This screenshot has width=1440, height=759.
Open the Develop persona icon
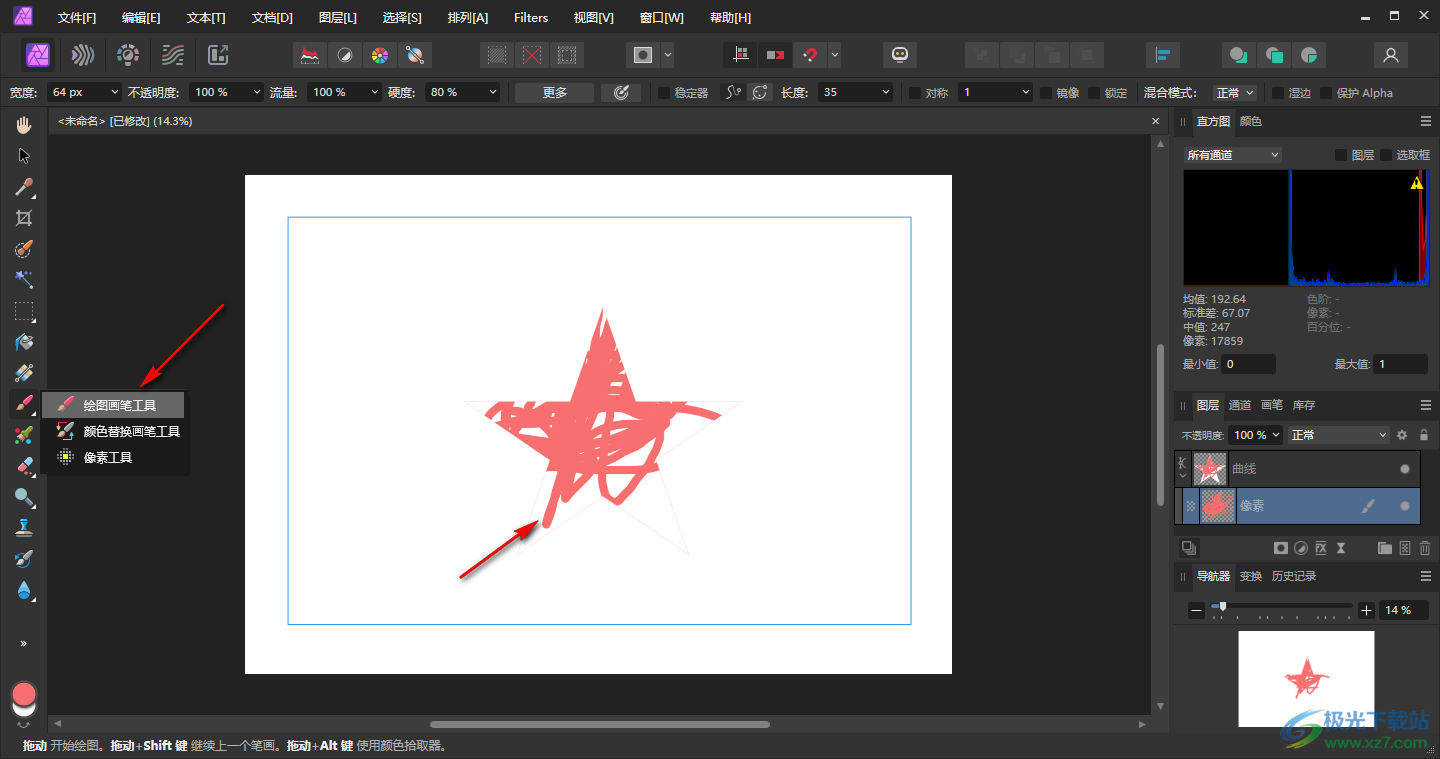click(128, 55)
